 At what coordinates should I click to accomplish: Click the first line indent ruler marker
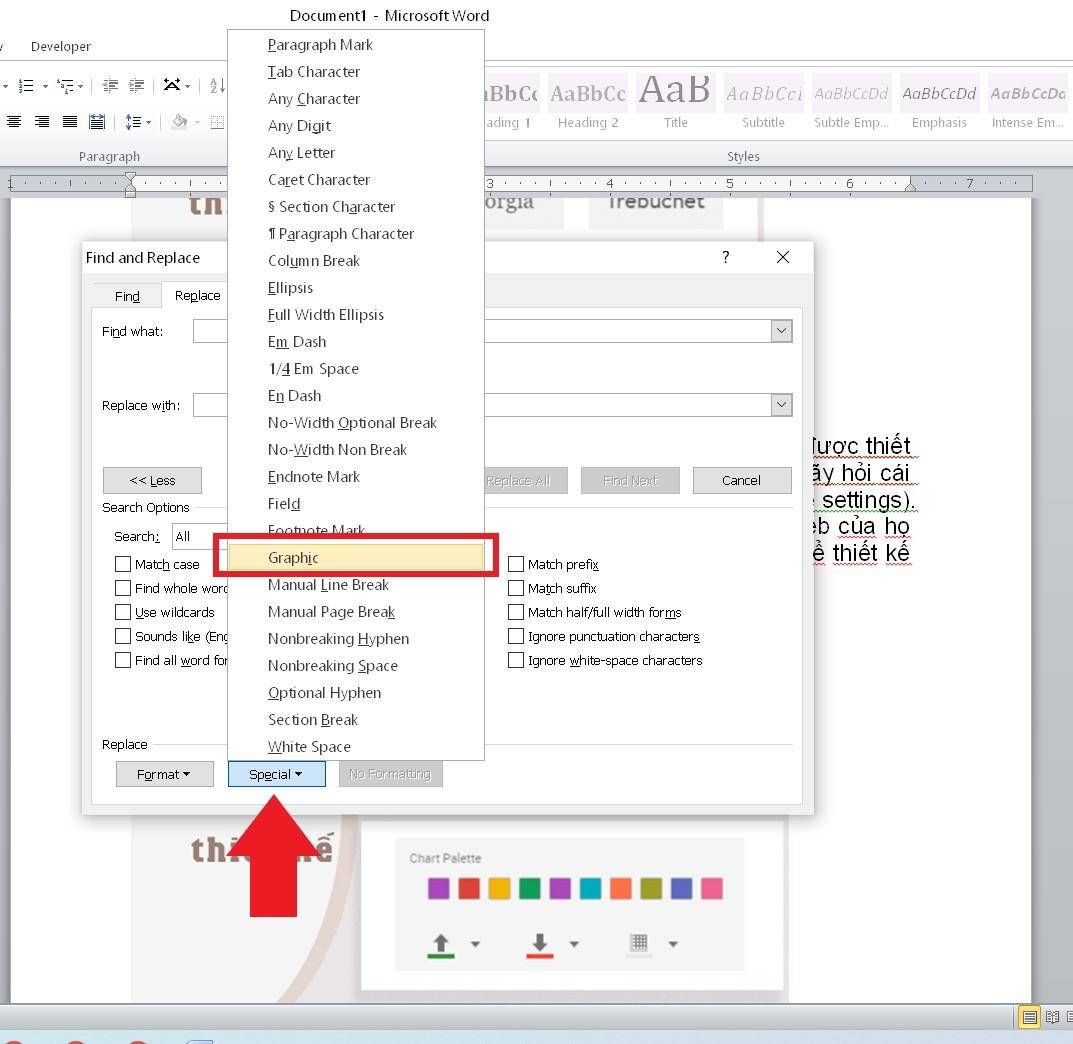pos(130,178)
